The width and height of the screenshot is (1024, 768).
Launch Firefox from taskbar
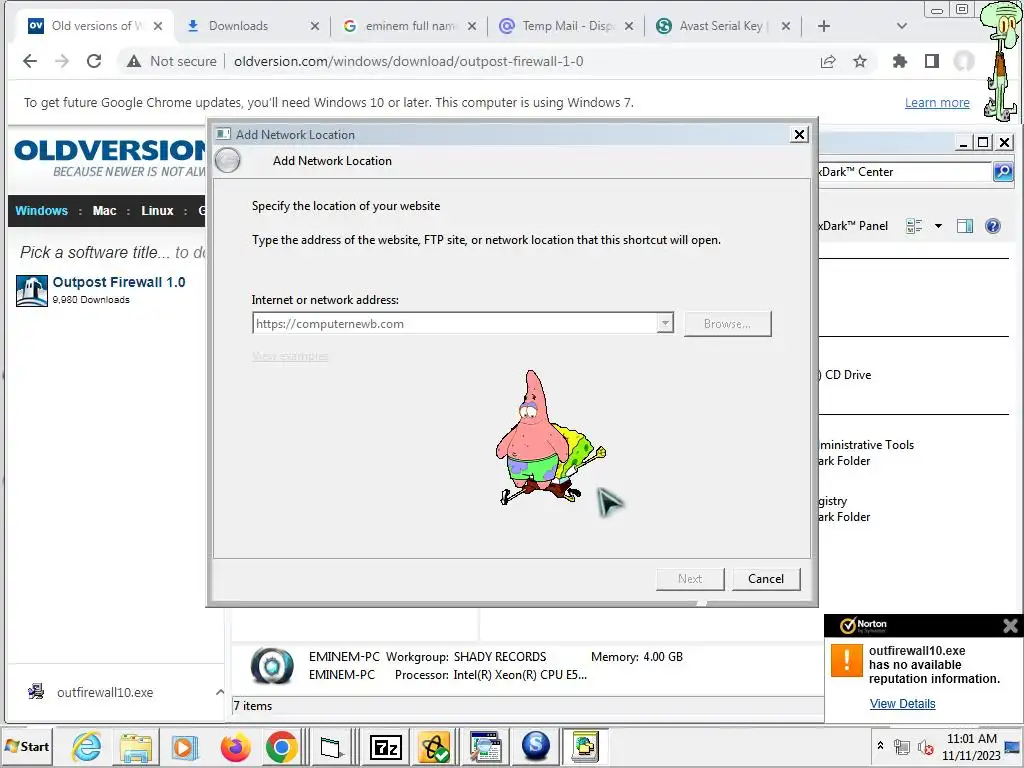pyautogui.click(x=235, y=746)
